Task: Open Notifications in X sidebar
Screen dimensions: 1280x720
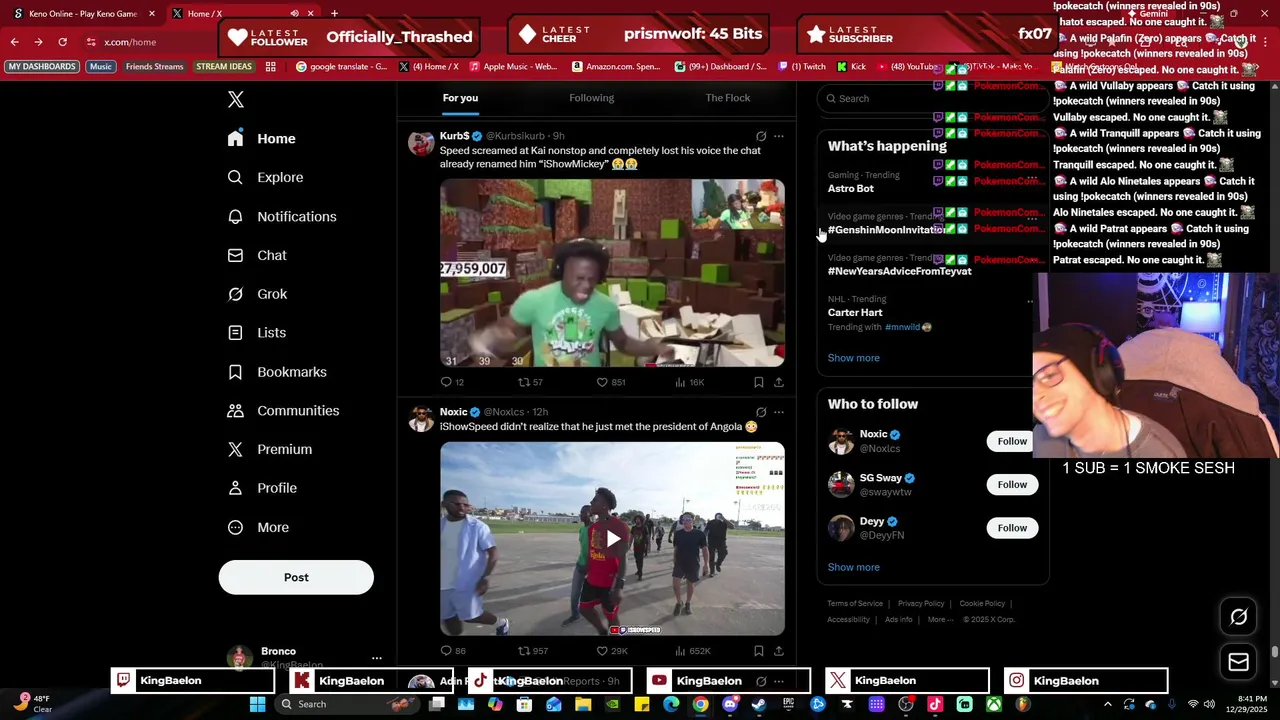Action: click(x=283, y=216)
